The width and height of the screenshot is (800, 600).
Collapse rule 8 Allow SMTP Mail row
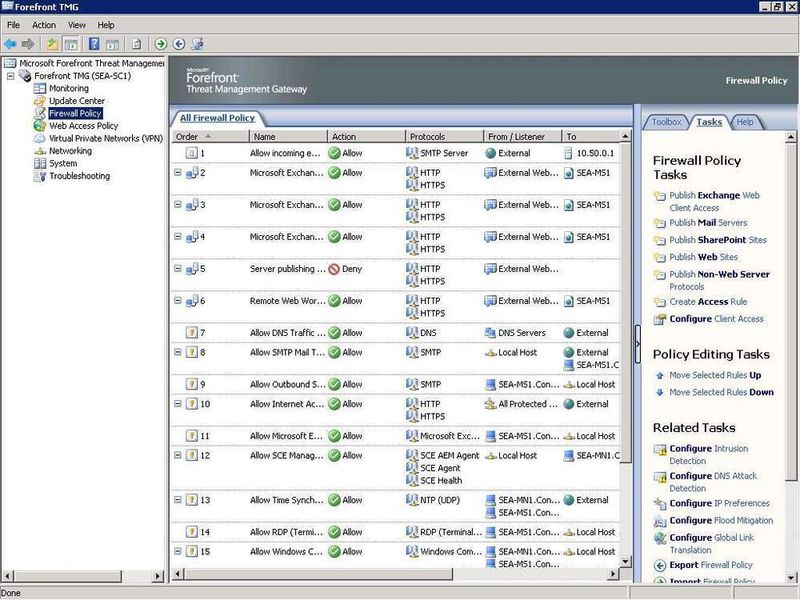178,352
